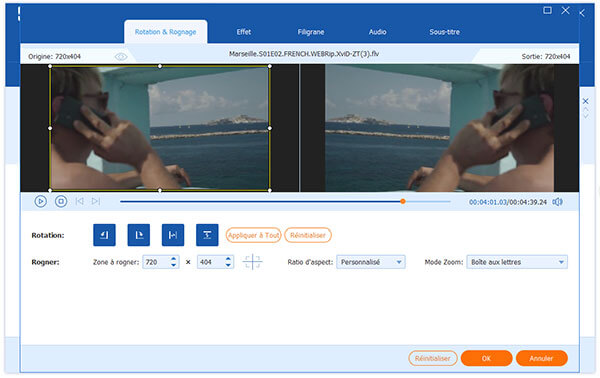Click crop height input field 404
The width and height of the screenshot is (600, 378).
pyautogui.click(x=211, y=262)
